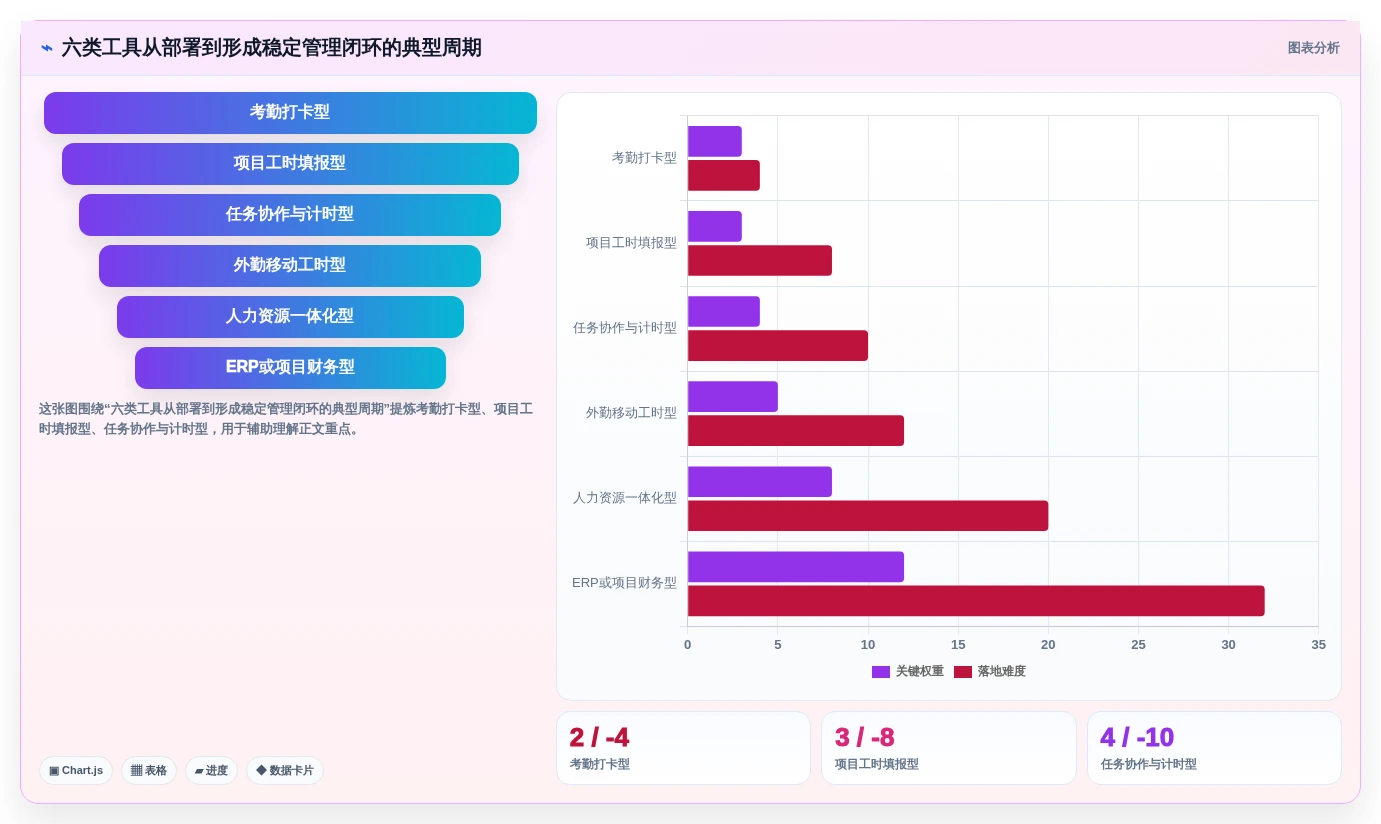Click the purple bar for 人力资源一体化型
The height and width of the screenshot is (824, 1381).
tap(760, 482)
